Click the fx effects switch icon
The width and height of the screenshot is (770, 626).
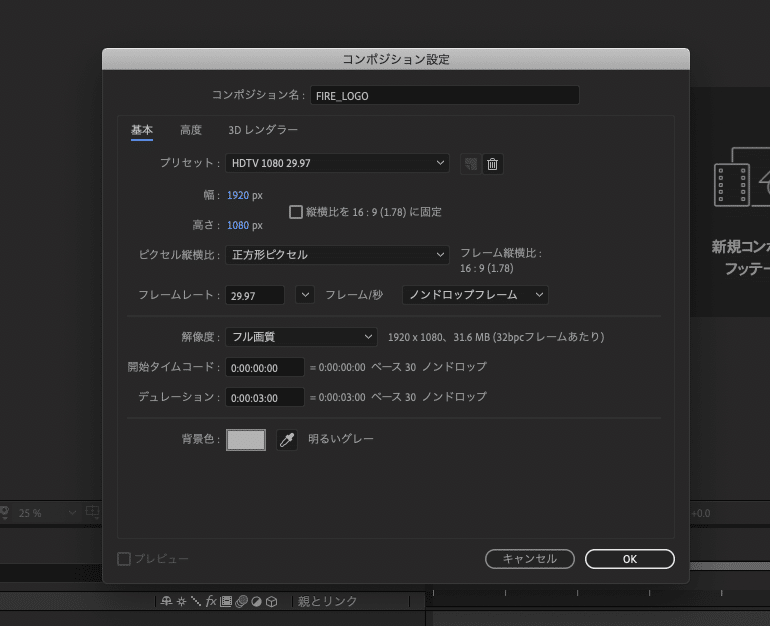(211, 601)
